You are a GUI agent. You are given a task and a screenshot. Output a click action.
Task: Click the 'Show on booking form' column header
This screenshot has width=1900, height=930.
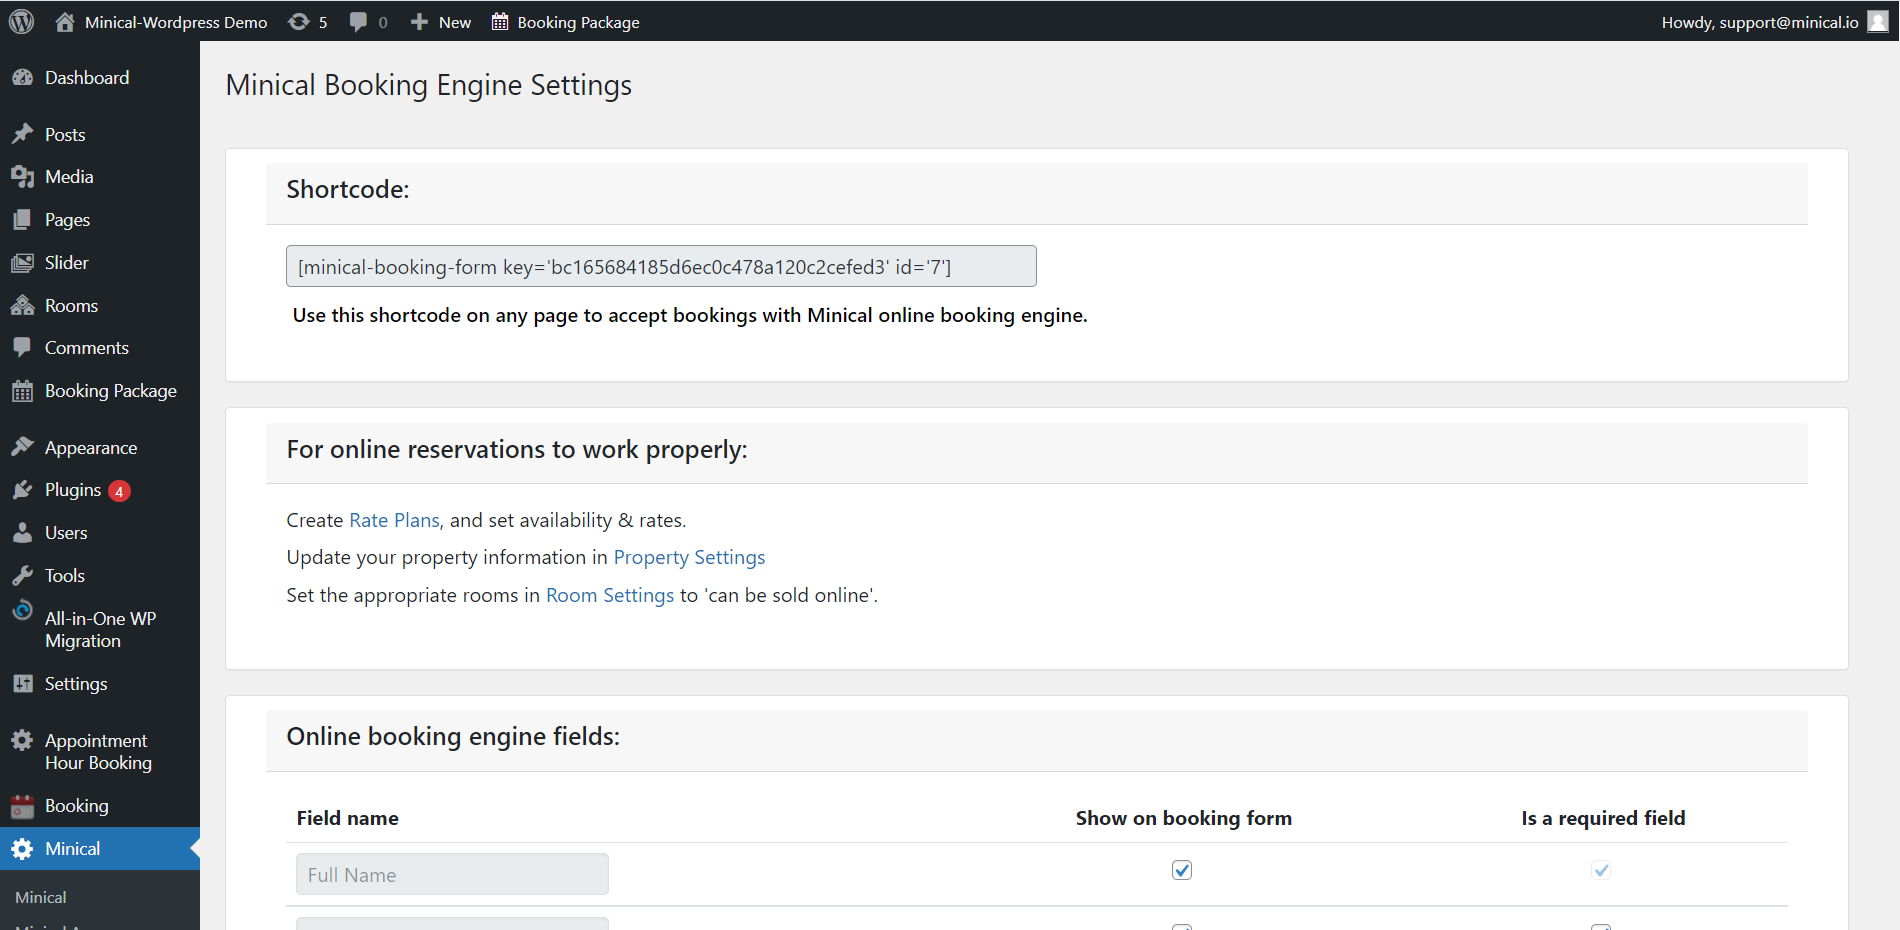point(1184,818)
